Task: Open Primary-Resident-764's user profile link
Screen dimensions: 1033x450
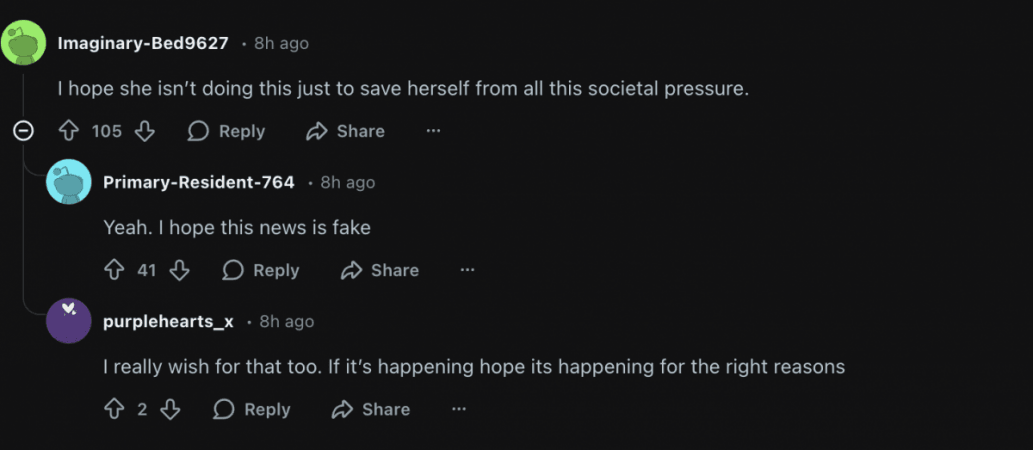Action: [199, 182]
